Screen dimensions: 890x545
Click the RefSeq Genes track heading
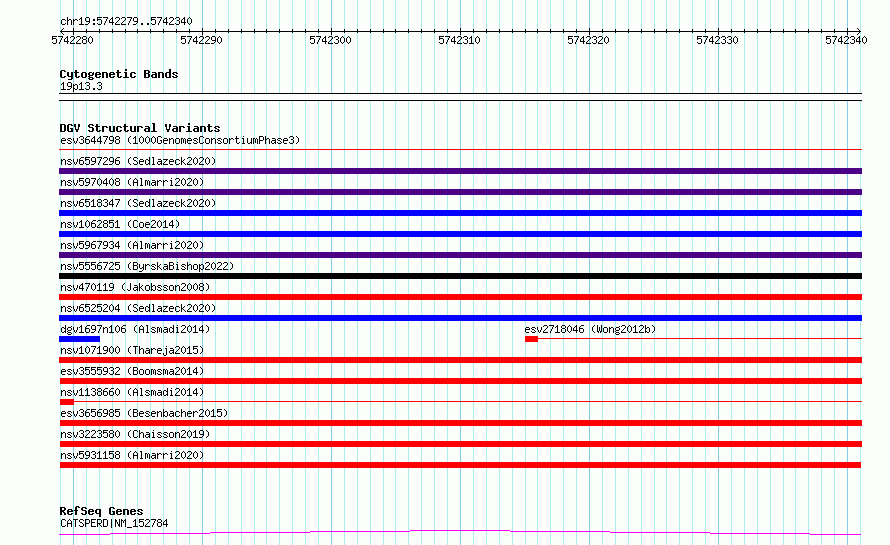tap(101, 511)
